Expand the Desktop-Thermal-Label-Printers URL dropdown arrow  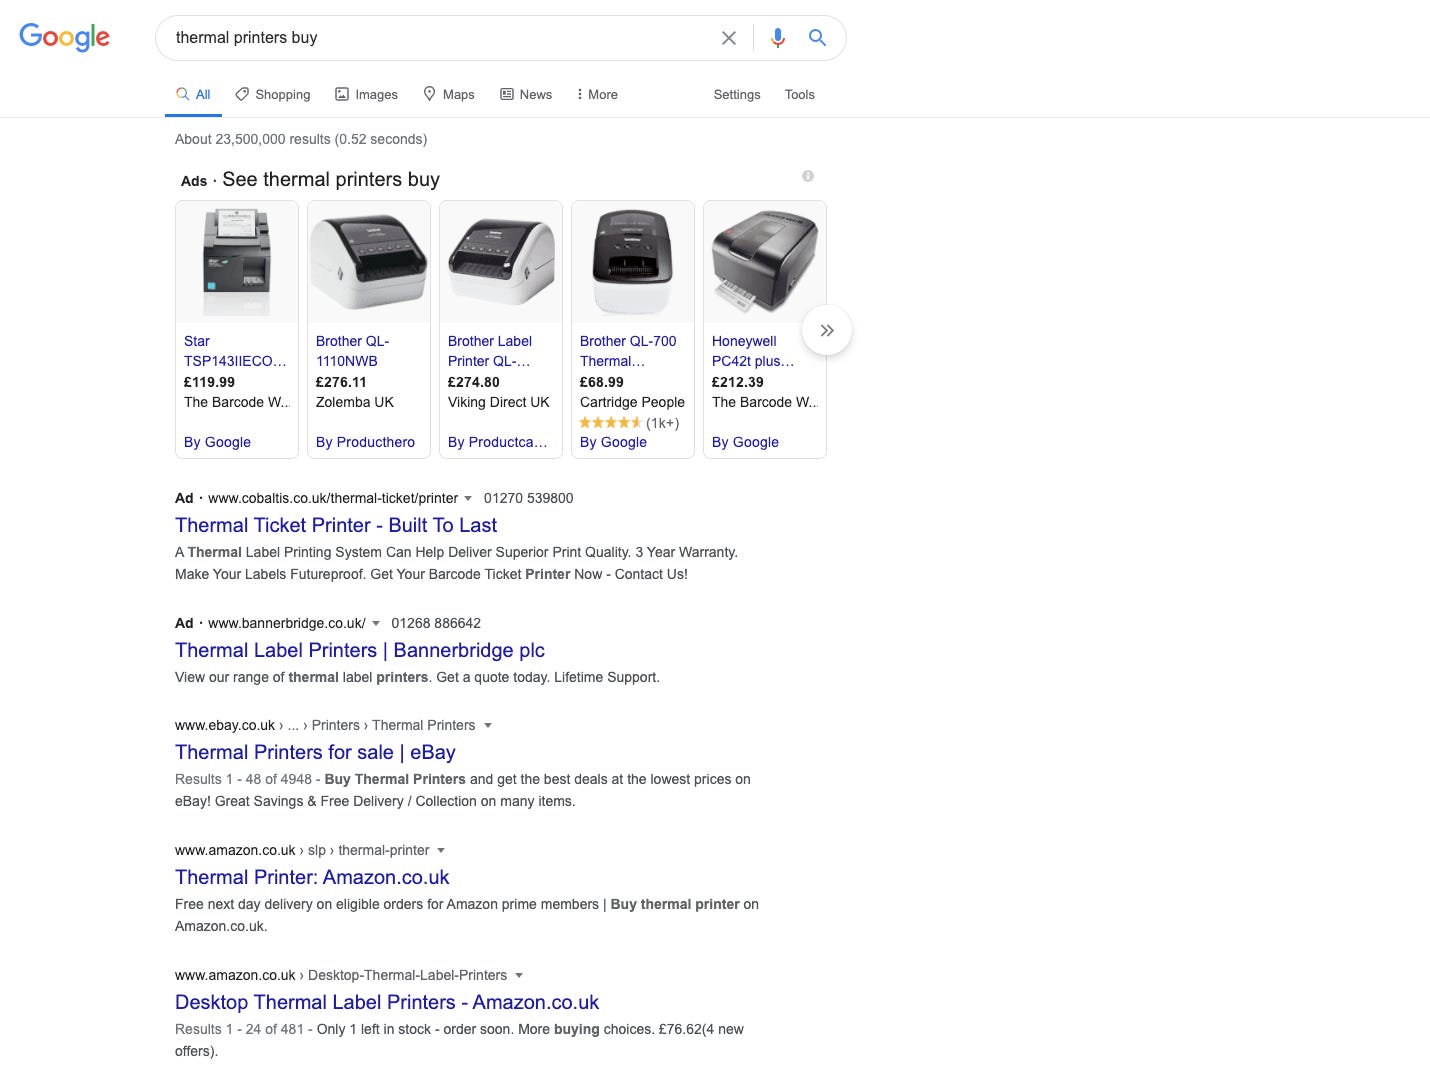(x=519, y=975)
